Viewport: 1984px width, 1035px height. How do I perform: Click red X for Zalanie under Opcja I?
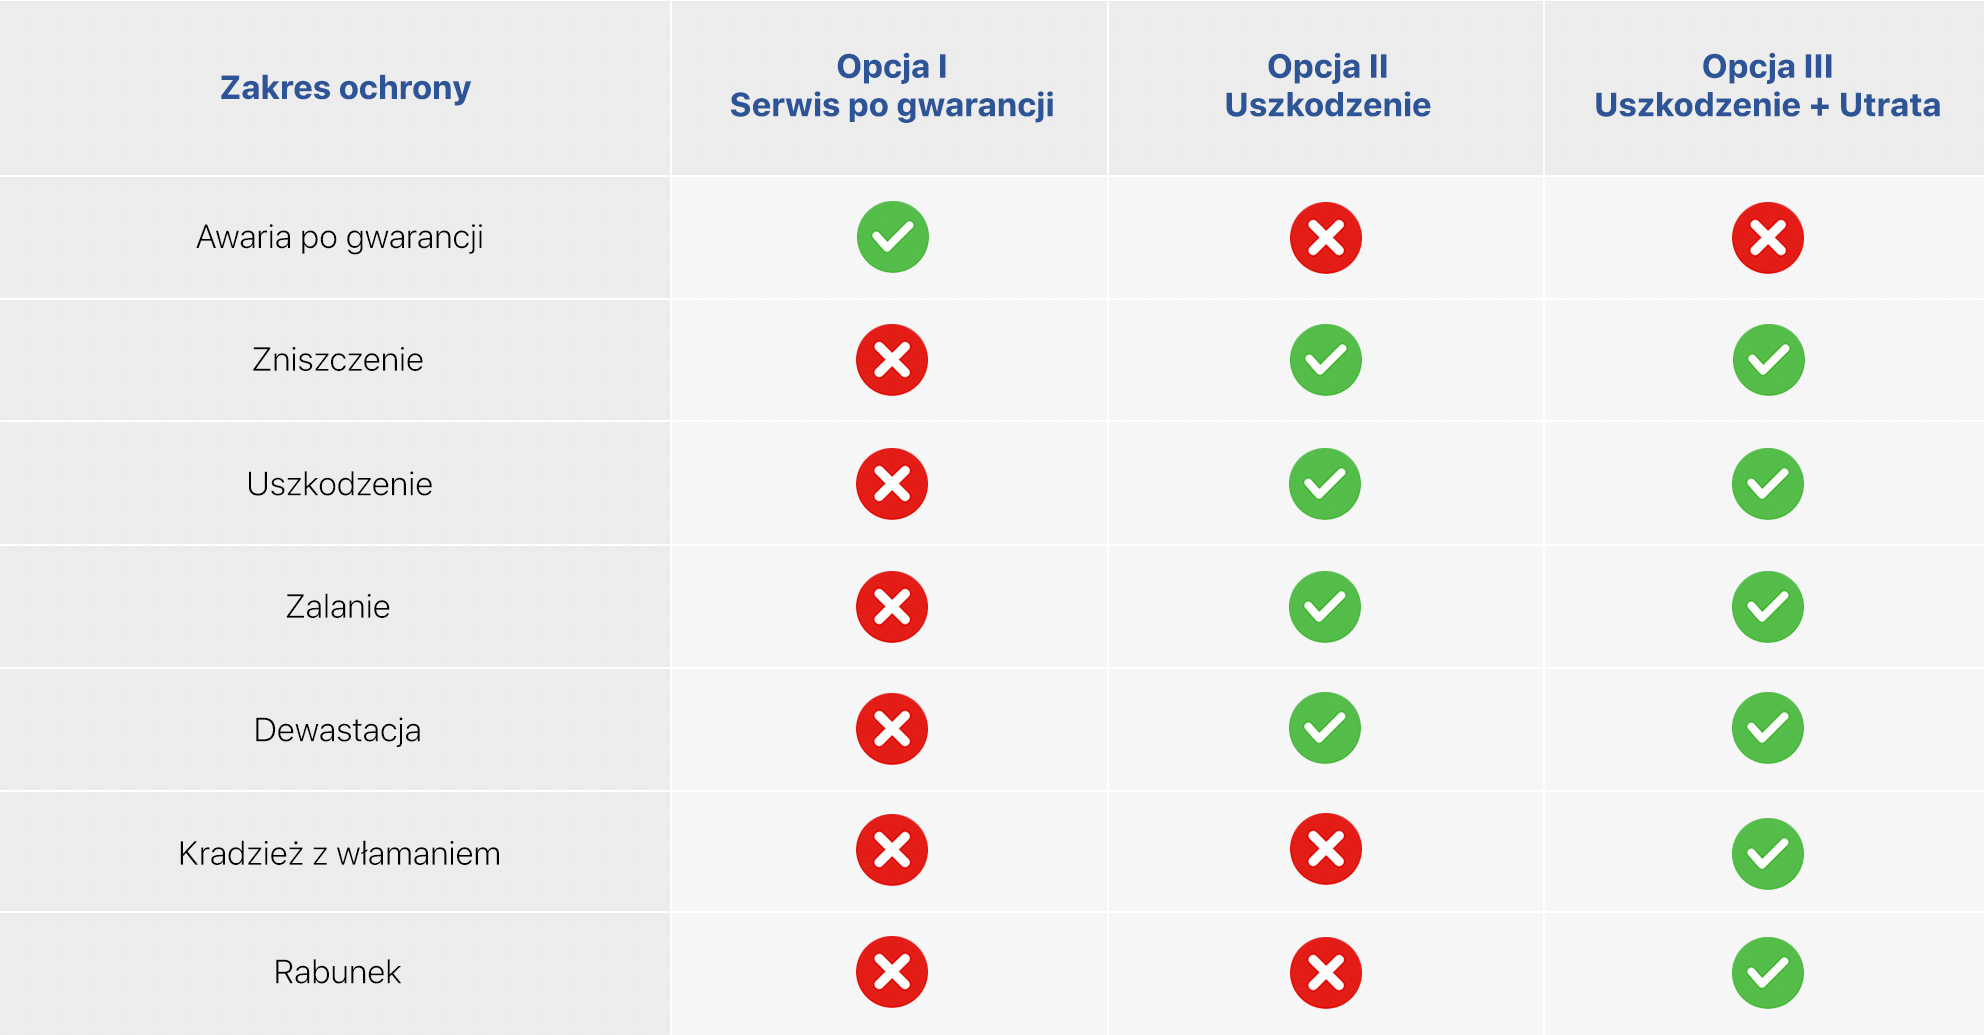pyautogui.click(x=892, y=607)
